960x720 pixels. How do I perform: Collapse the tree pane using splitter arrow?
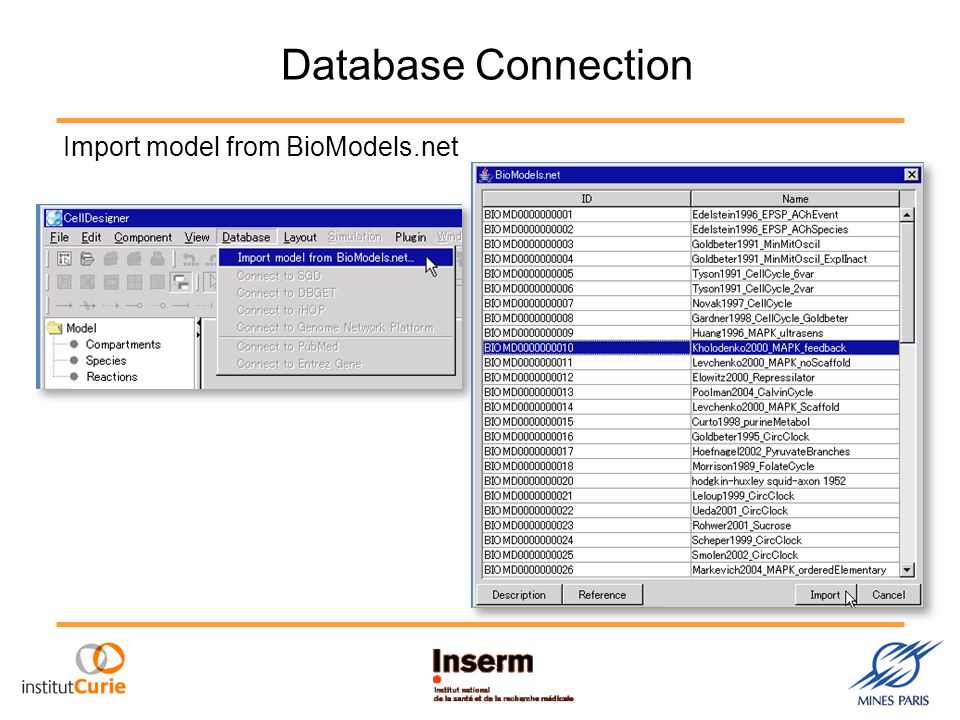(x=198, y=324)
